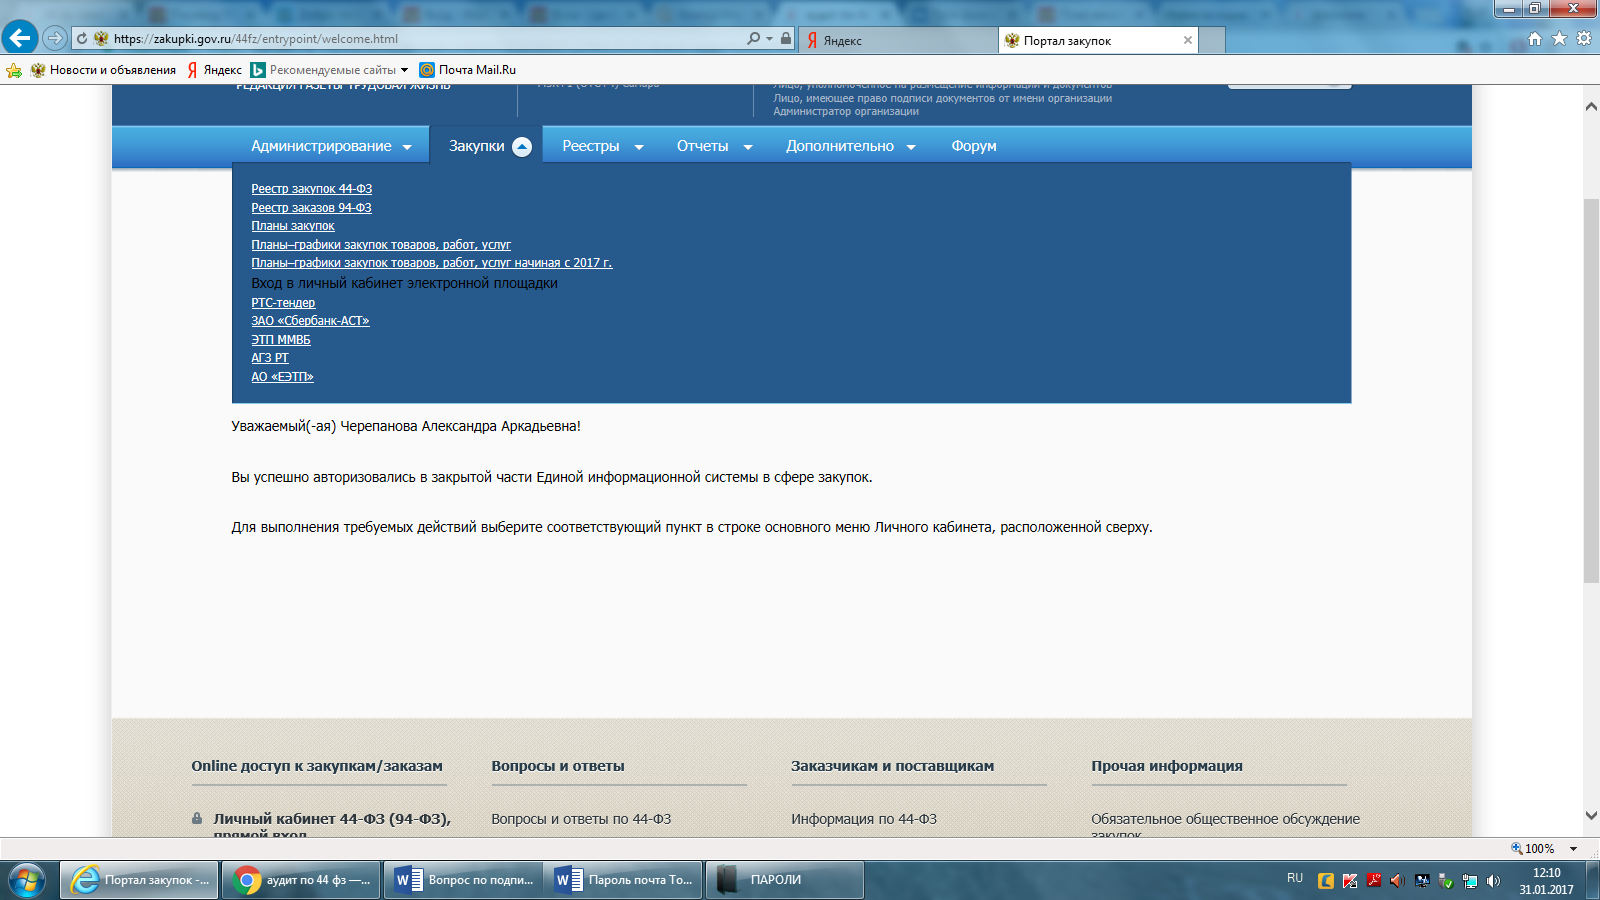Open the browser home page icon

1535,39
